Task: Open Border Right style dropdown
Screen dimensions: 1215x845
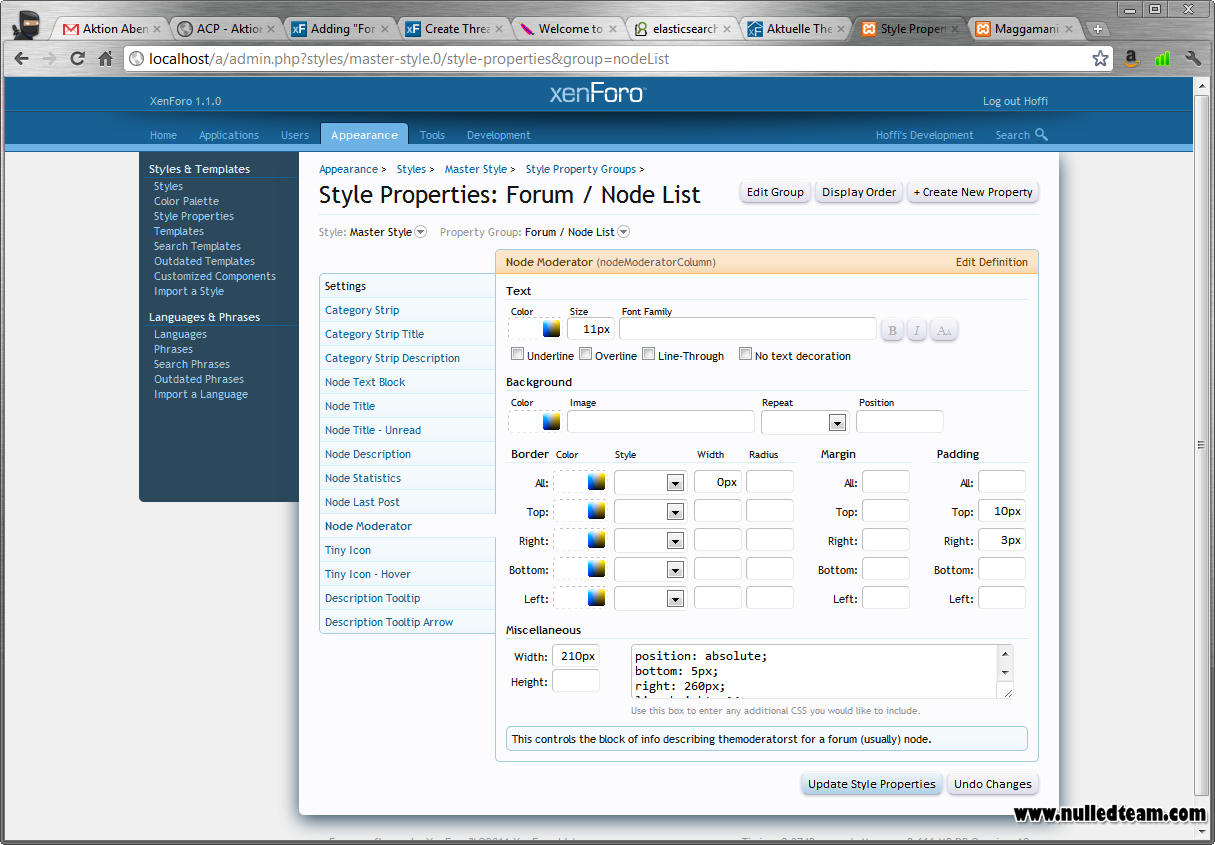Action: [650, 541]
